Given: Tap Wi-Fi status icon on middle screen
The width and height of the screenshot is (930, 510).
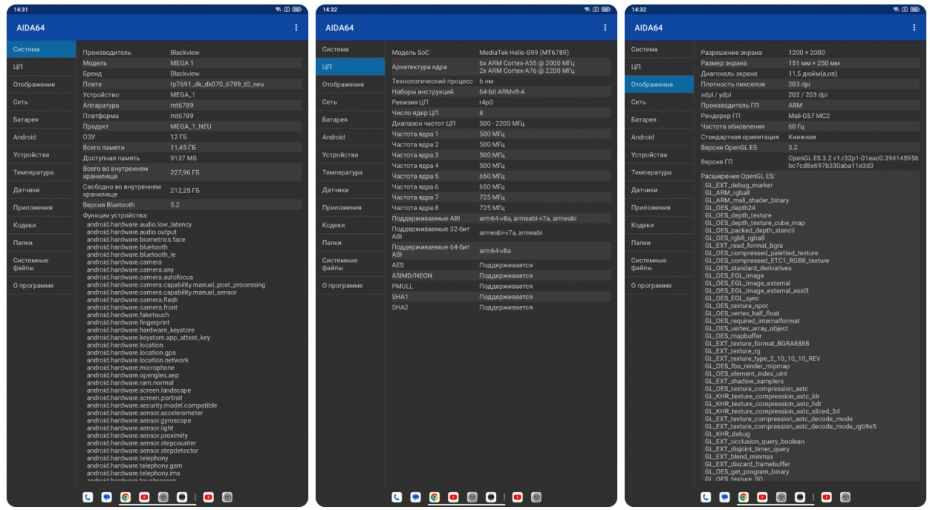Looking at the screenshot, I should pyautogui.click(x=587, y=9).
